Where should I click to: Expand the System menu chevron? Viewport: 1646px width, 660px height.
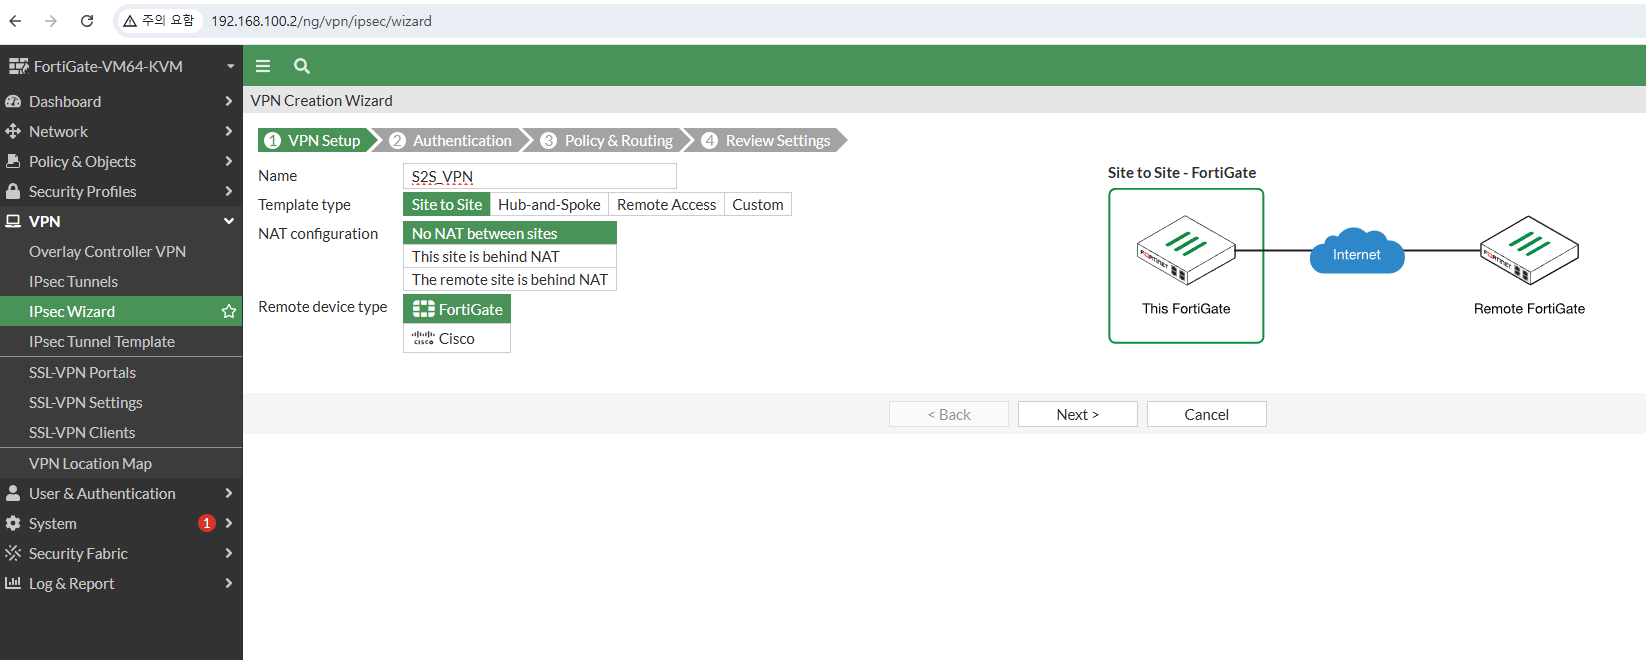229,523
